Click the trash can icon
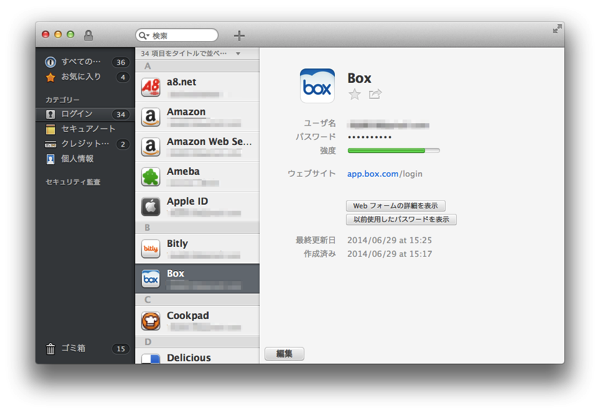Viewport: 600px width, 413px height. pyautogui.click(x=51, y=349)
